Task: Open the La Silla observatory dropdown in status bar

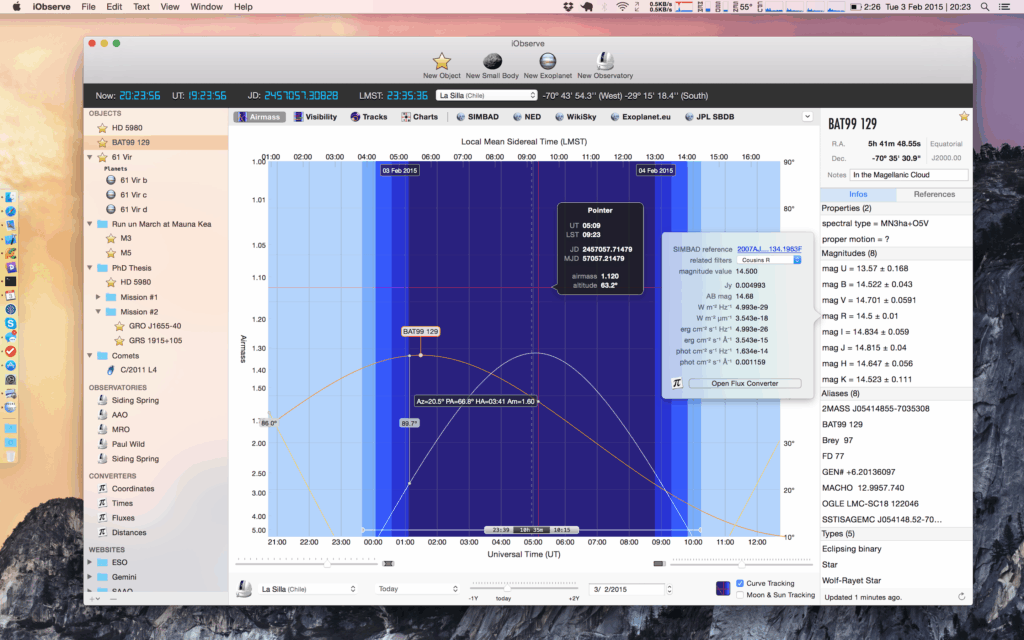Action: point(487,95)
